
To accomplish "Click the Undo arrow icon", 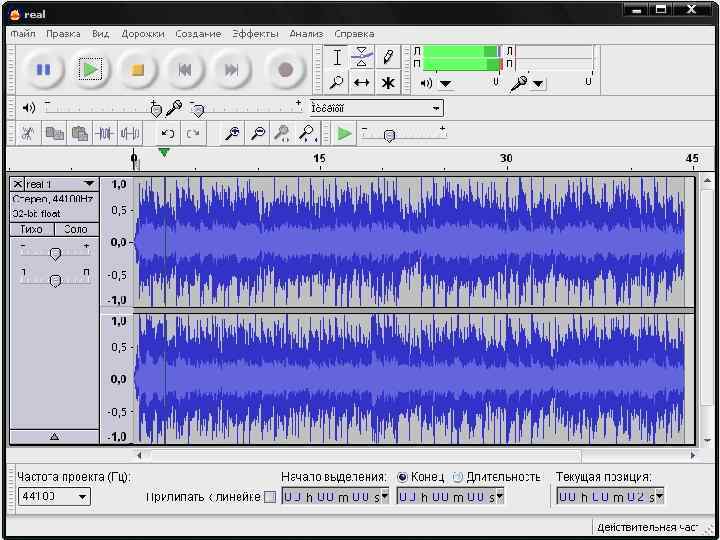I will tap(167, 133).
